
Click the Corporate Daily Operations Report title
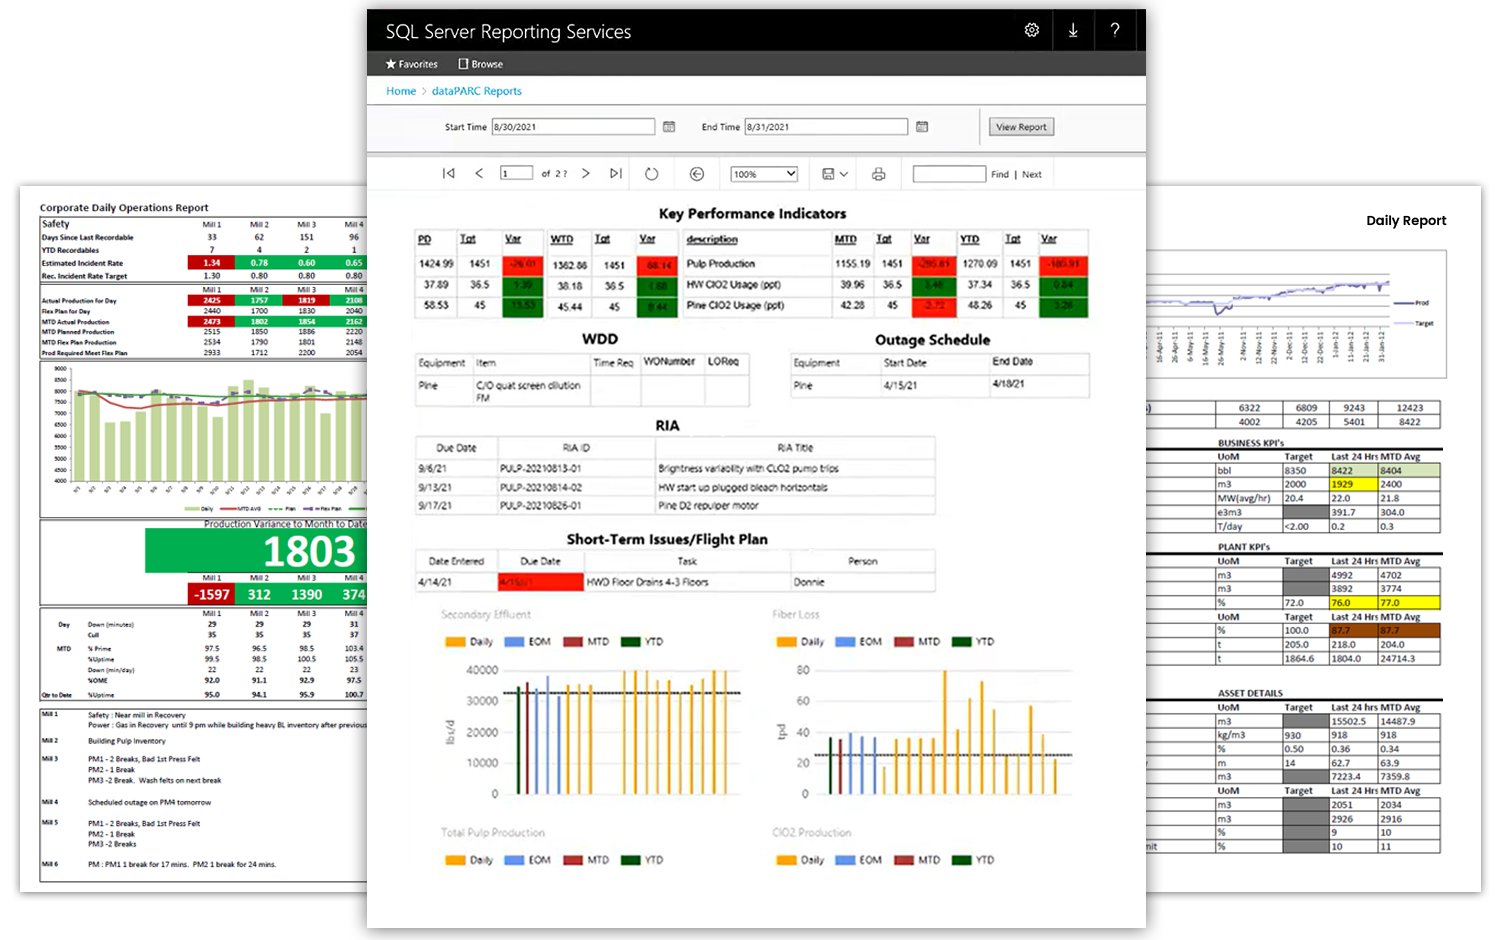click(x=124, y=208)
